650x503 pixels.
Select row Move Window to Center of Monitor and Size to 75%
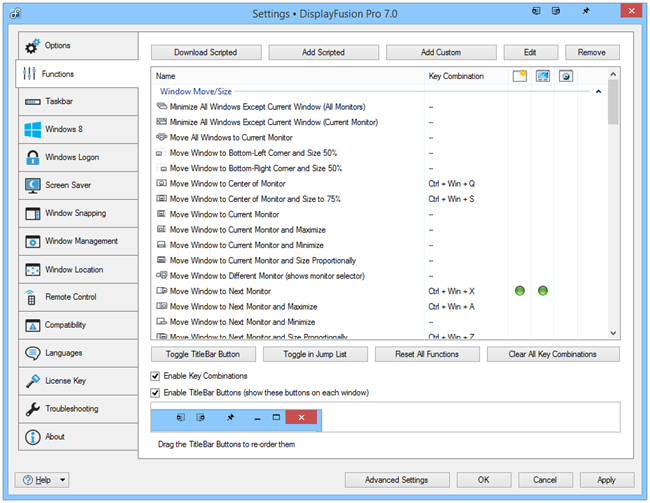tap(379, 199)
